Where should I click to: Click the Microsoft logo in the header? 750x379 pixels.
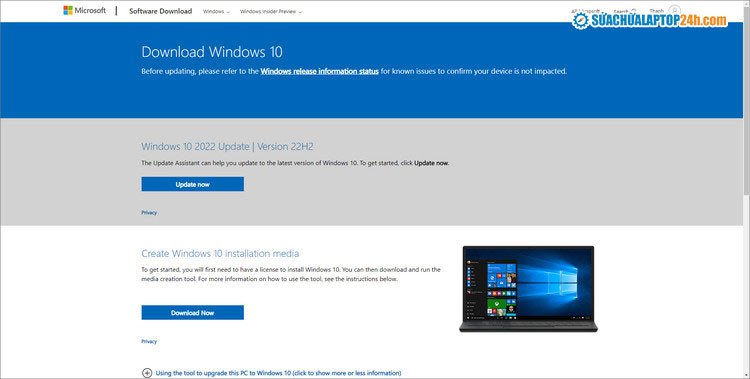[85, 11]
